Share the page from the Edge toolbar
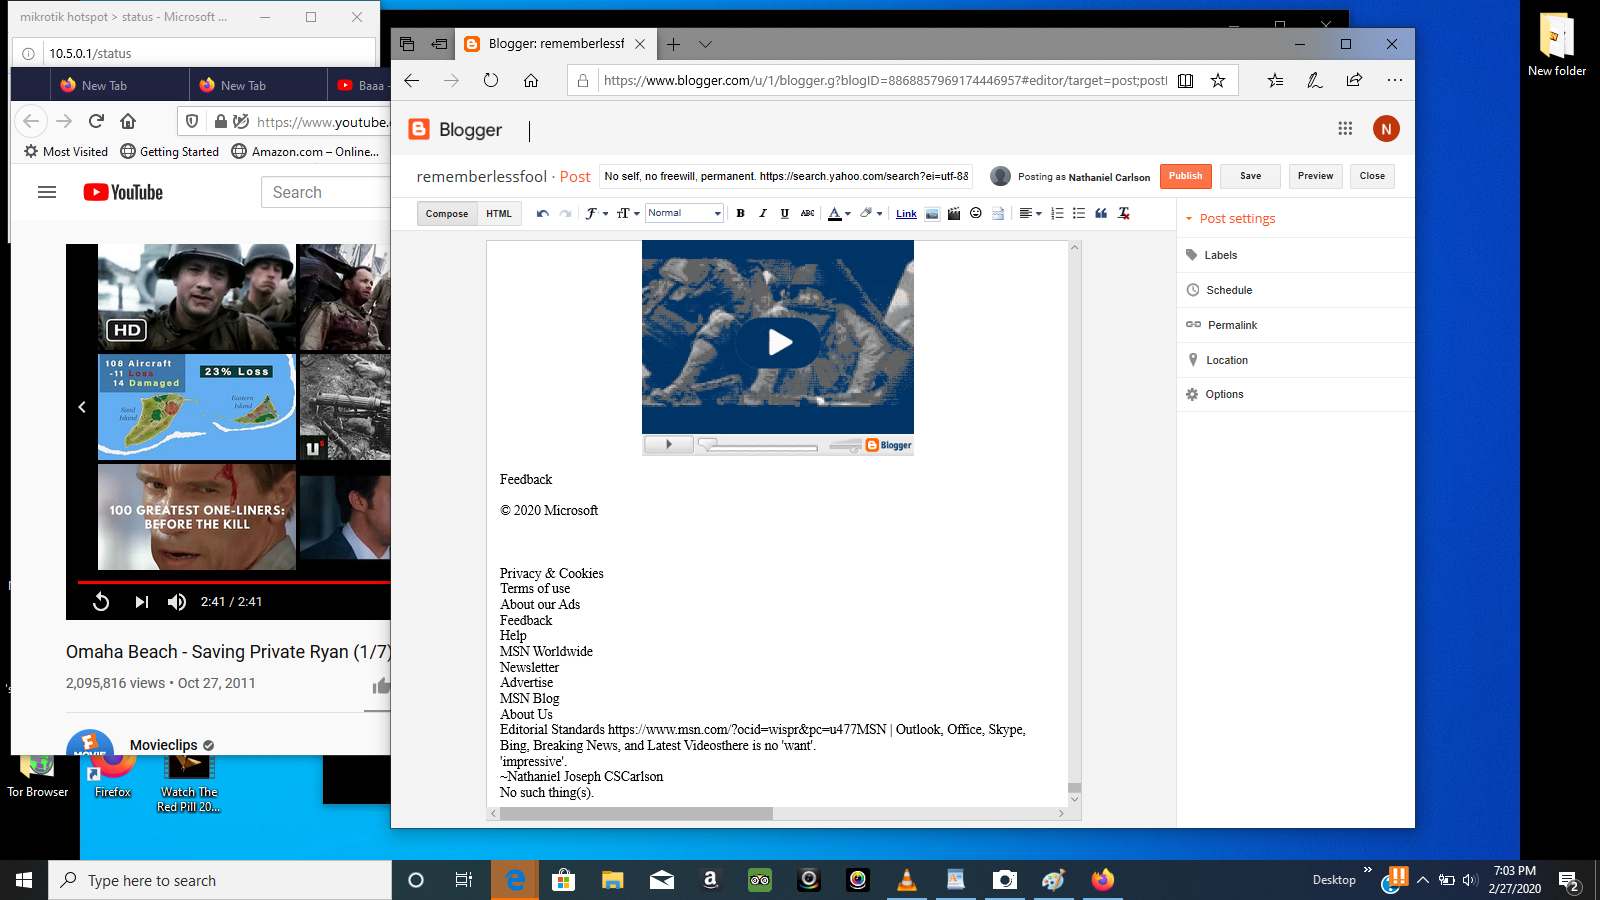 [x=1354, y=80]
